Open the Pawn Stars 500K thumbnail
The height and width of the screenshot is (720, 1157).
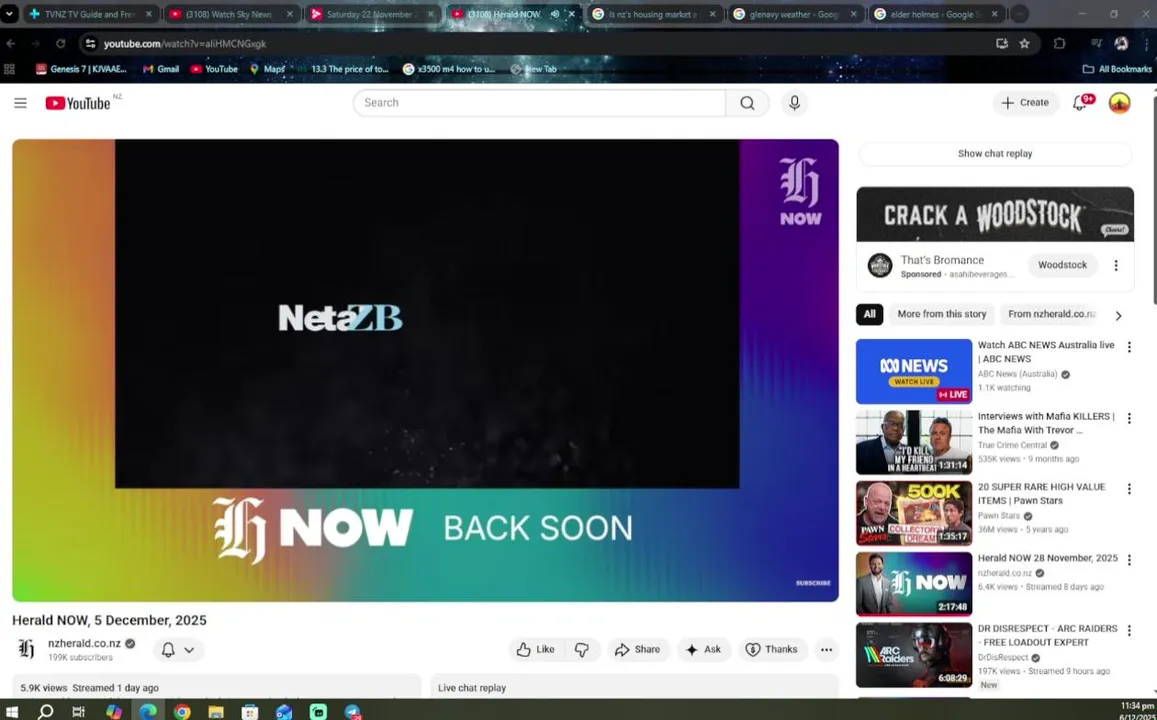[x=913, y=513]
